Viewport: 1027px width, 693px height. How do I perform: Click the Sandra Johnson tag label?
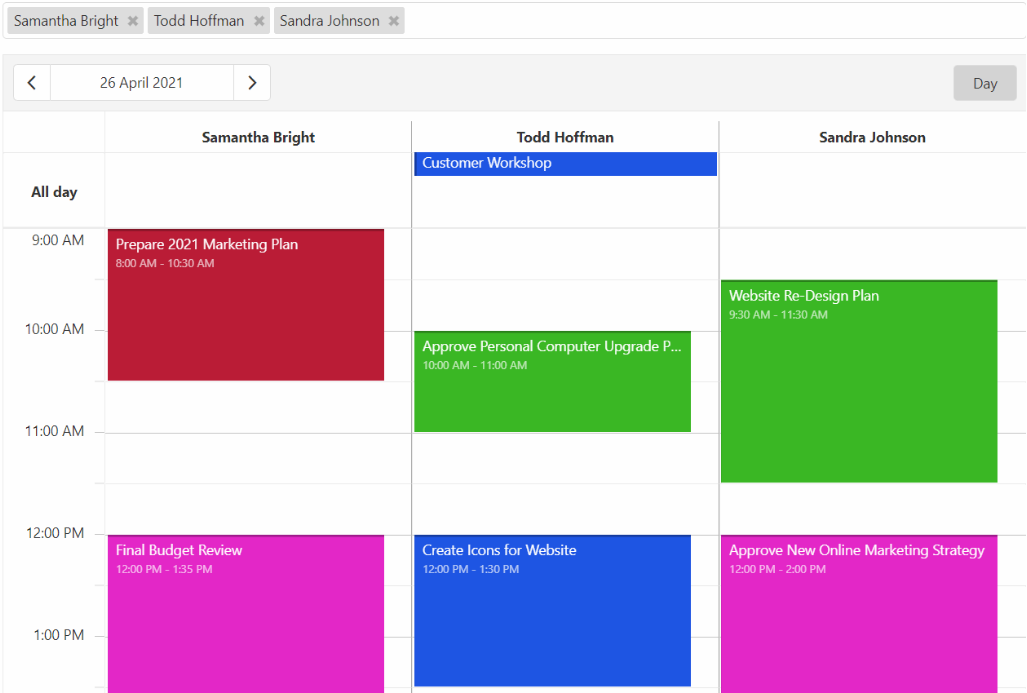click(x=329, y=21)
